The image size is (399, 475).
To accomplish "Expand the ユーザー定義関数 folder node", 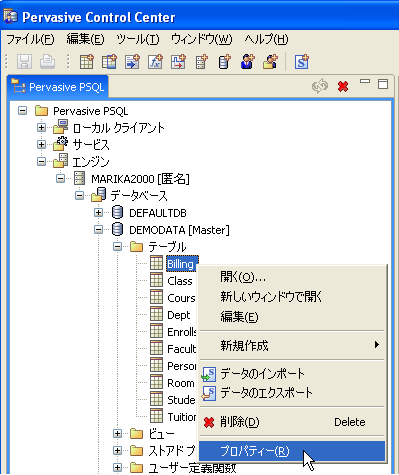I will 117,467.
